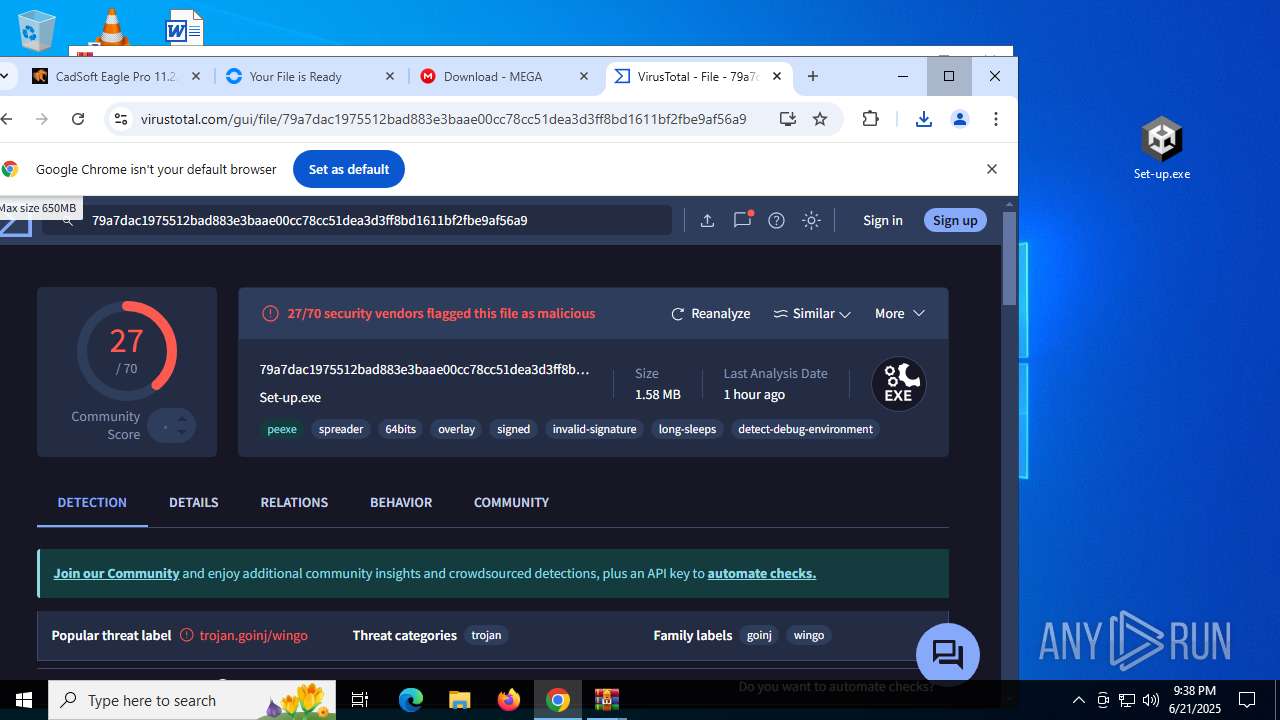Bookmark this page with star icon
Viewport: 1280px width, 720px height.
pos(820,119)
